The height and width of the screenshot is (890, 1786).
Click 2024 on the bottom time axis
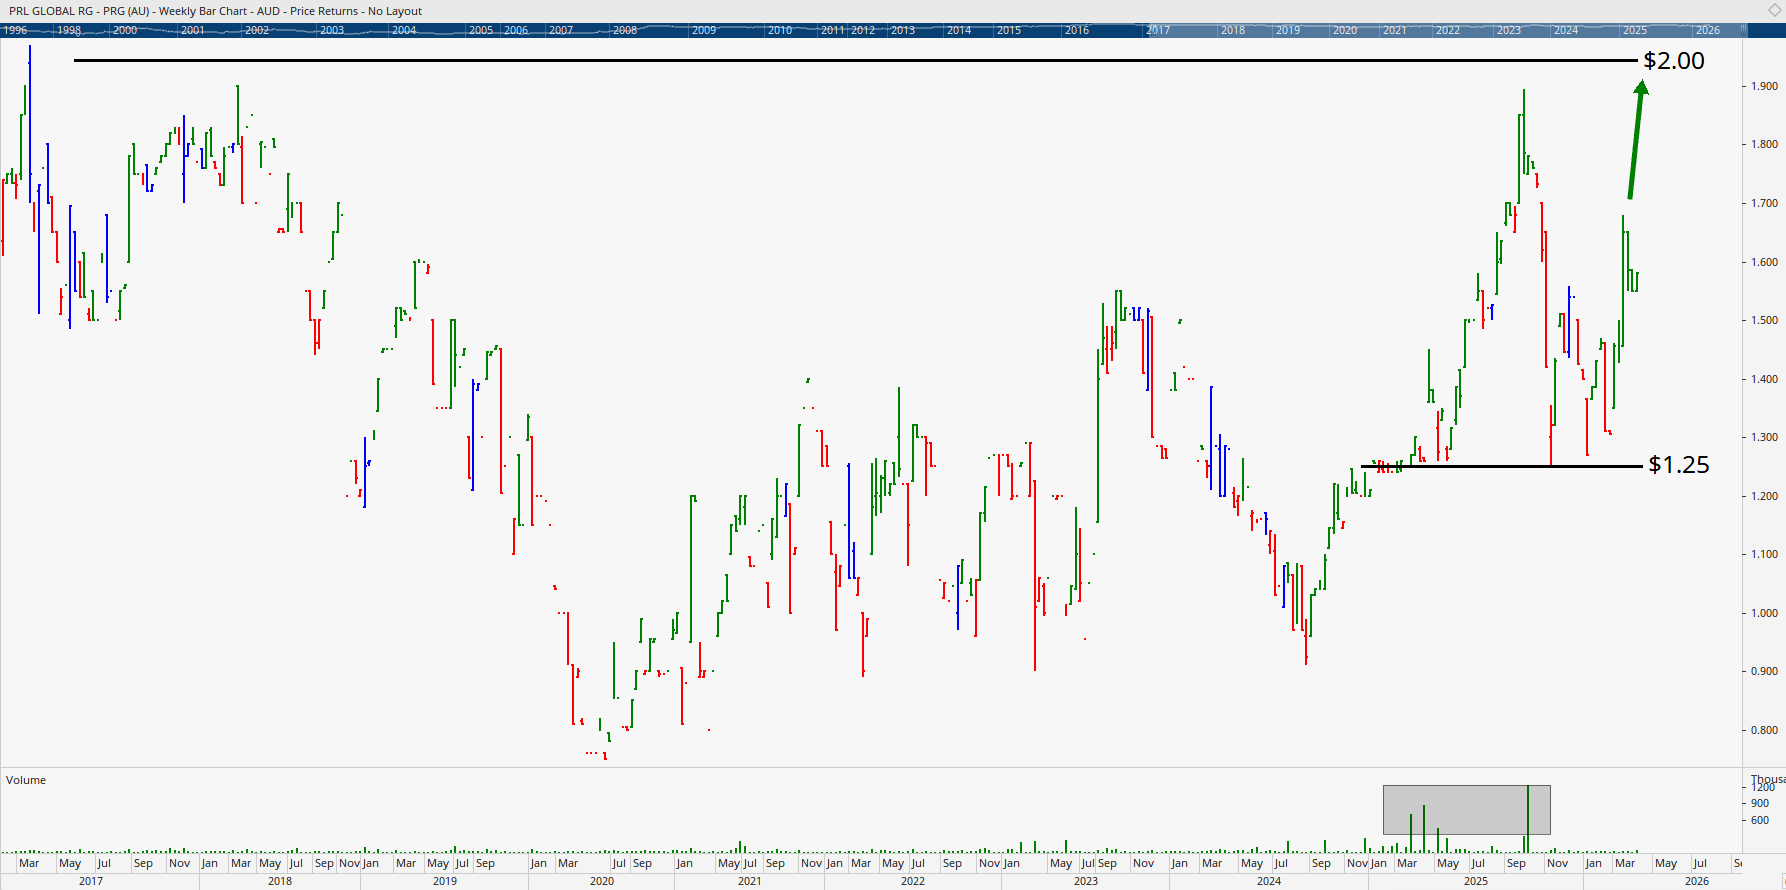tap(1269, 881)
